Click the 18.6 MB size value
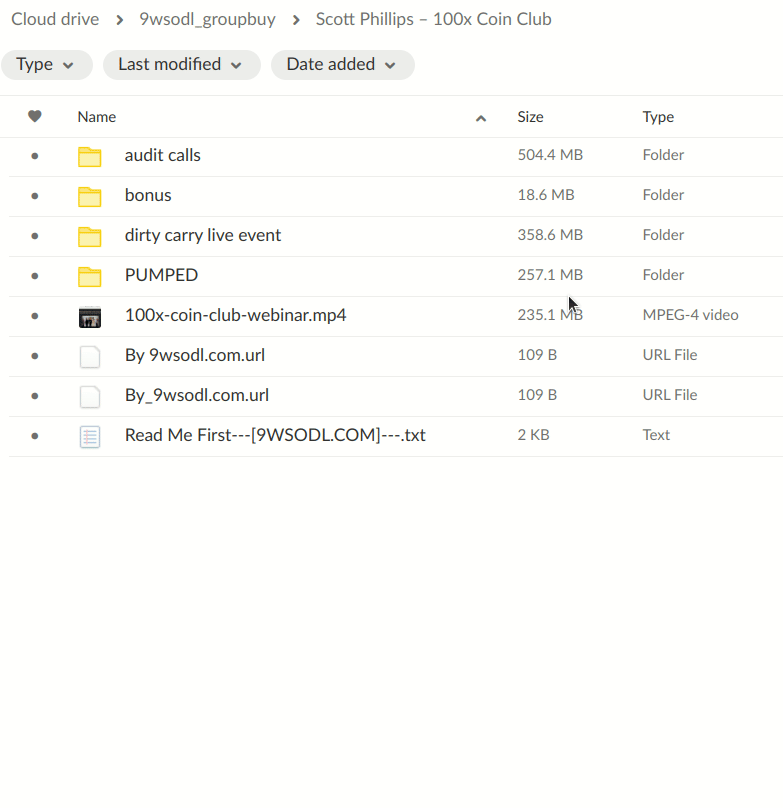 [x=546, y=195]
